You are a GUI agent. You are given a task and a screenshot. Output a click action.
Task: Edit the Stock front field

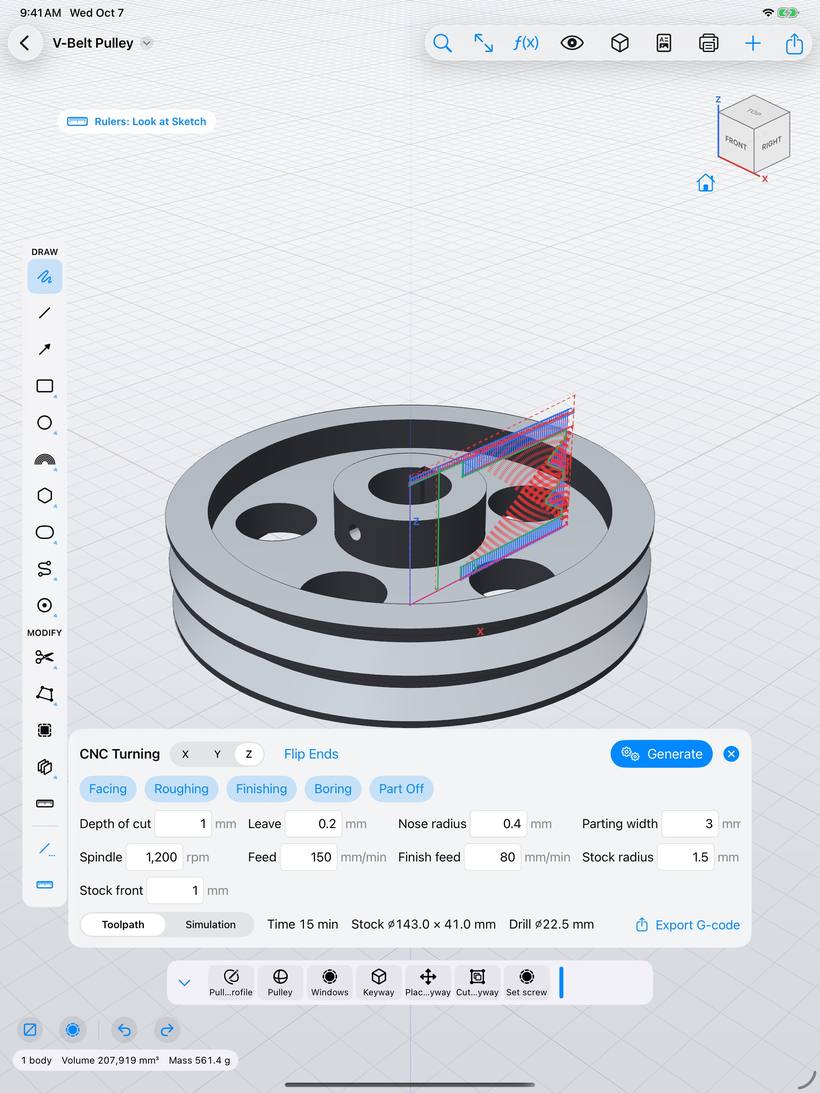[x=175, y=891]
